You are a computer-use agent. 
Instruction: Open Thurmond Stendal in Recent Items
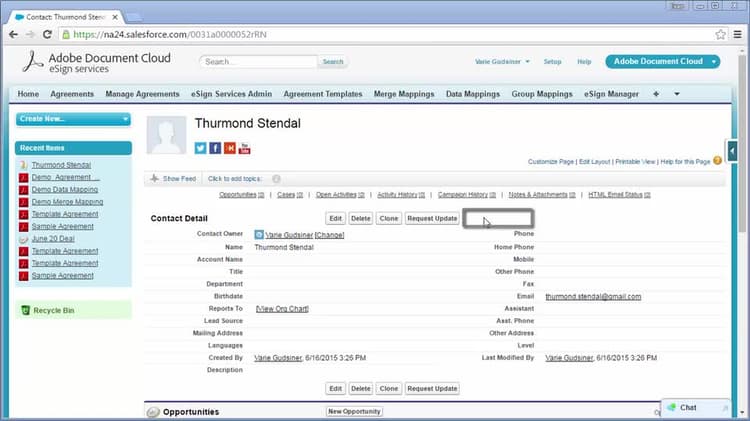tap(61, 165)
